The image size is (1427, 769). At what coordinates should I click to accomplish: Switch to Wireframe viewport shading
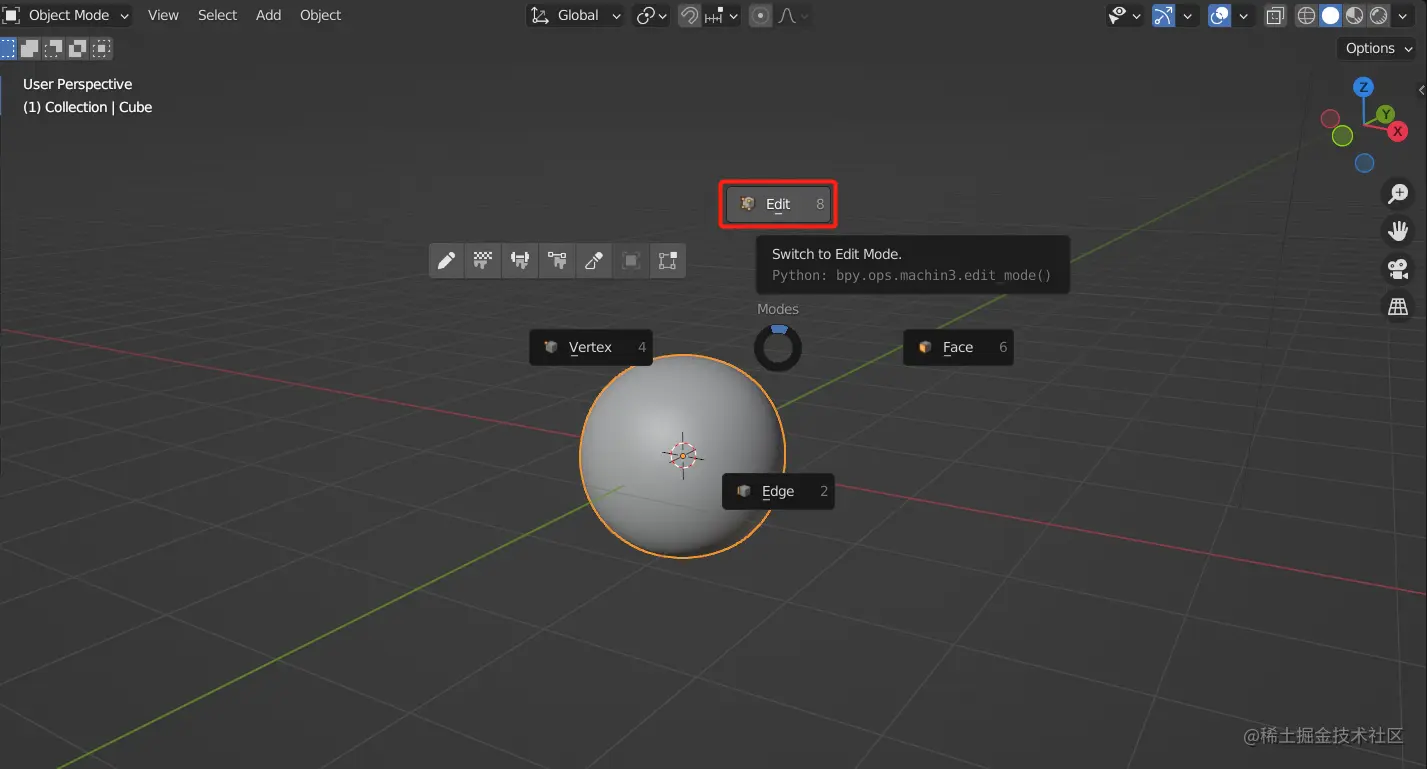click(x=1307, y=15)
